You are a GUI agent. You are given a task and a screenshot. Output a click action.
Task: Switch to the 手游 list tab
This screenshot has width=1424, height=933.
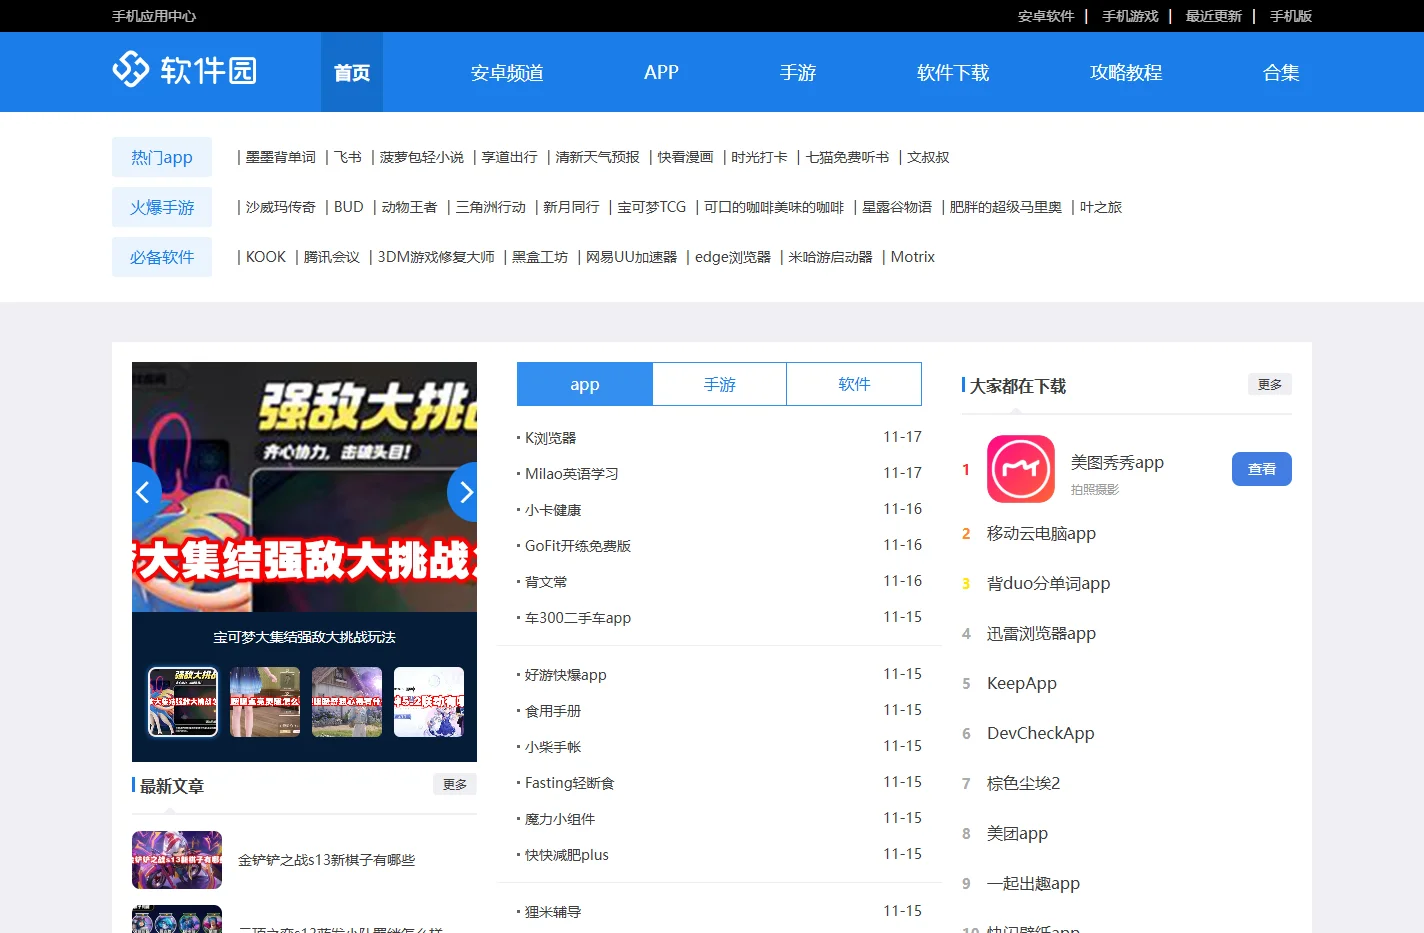pos(720,384)
